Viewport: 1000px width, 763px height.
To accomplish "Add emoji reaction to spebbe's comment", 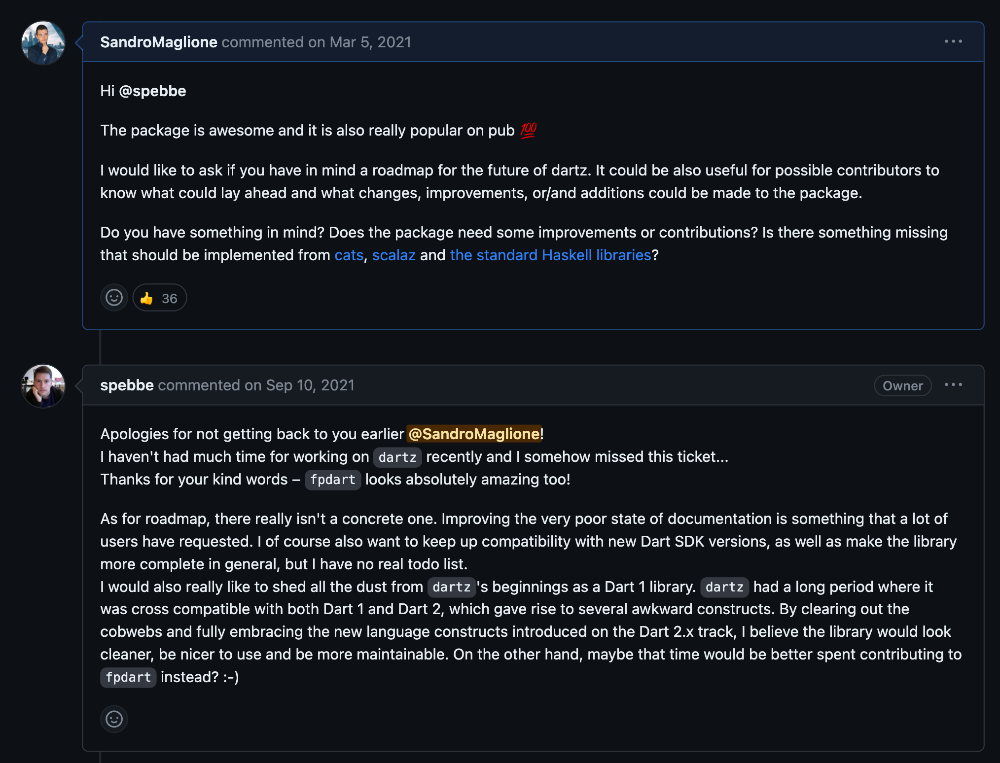I will point(115,718).
